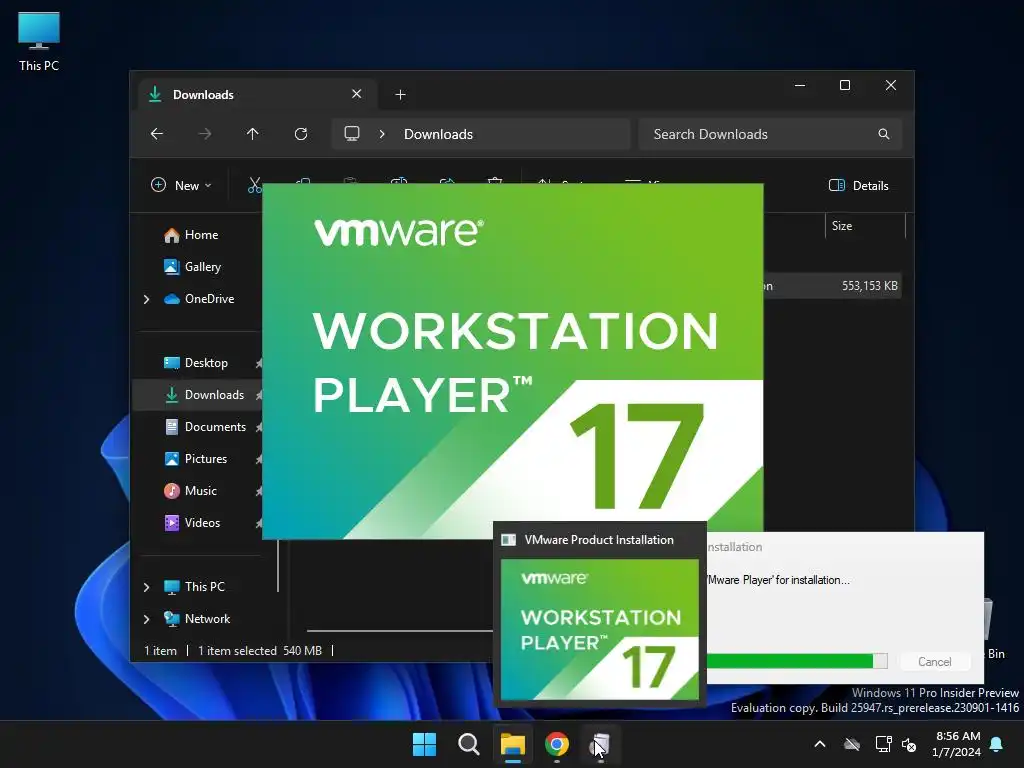Expand the address bar chevron before Downloads
The width and height of the screenshot is (1024, 768).
(x=382, y=134)
